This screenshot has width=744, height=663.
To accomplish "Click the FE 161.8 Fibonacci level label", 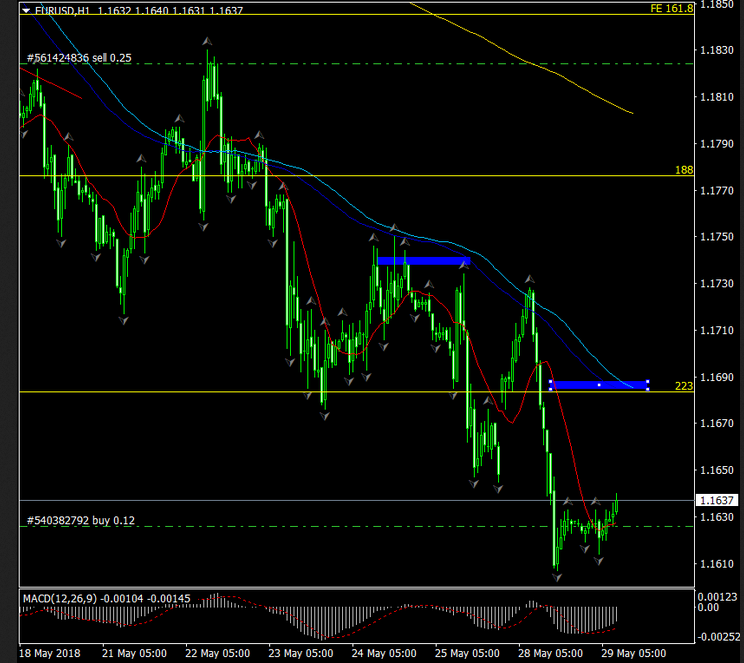I will (x=671, y=7).
